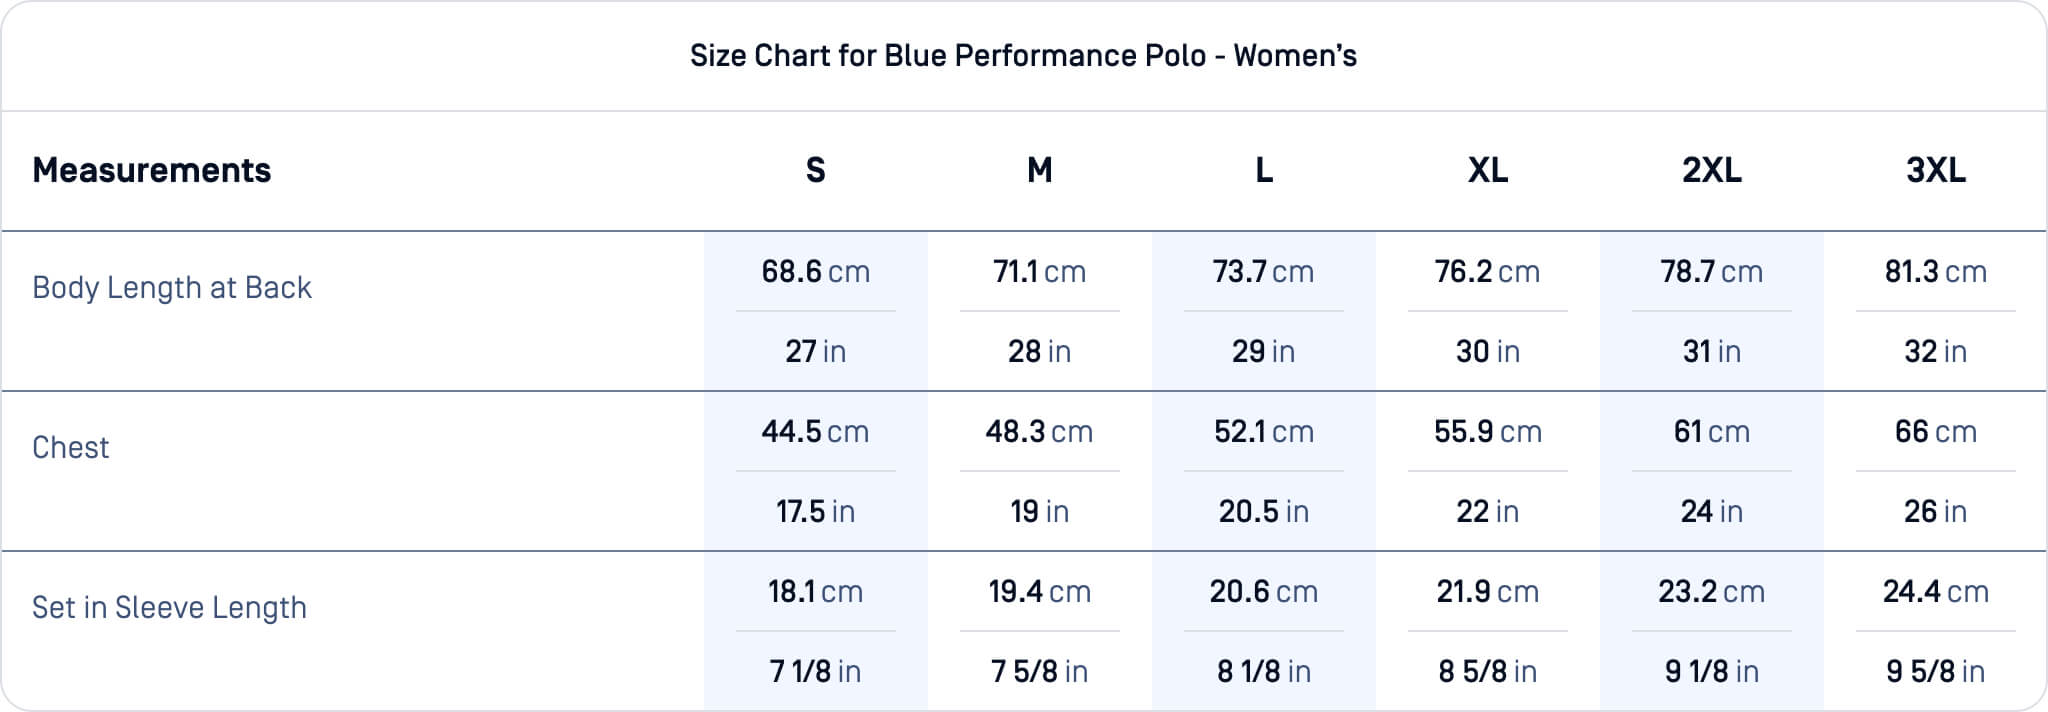Click the 9 5/8 in sleeve value

coord(1935,671)
